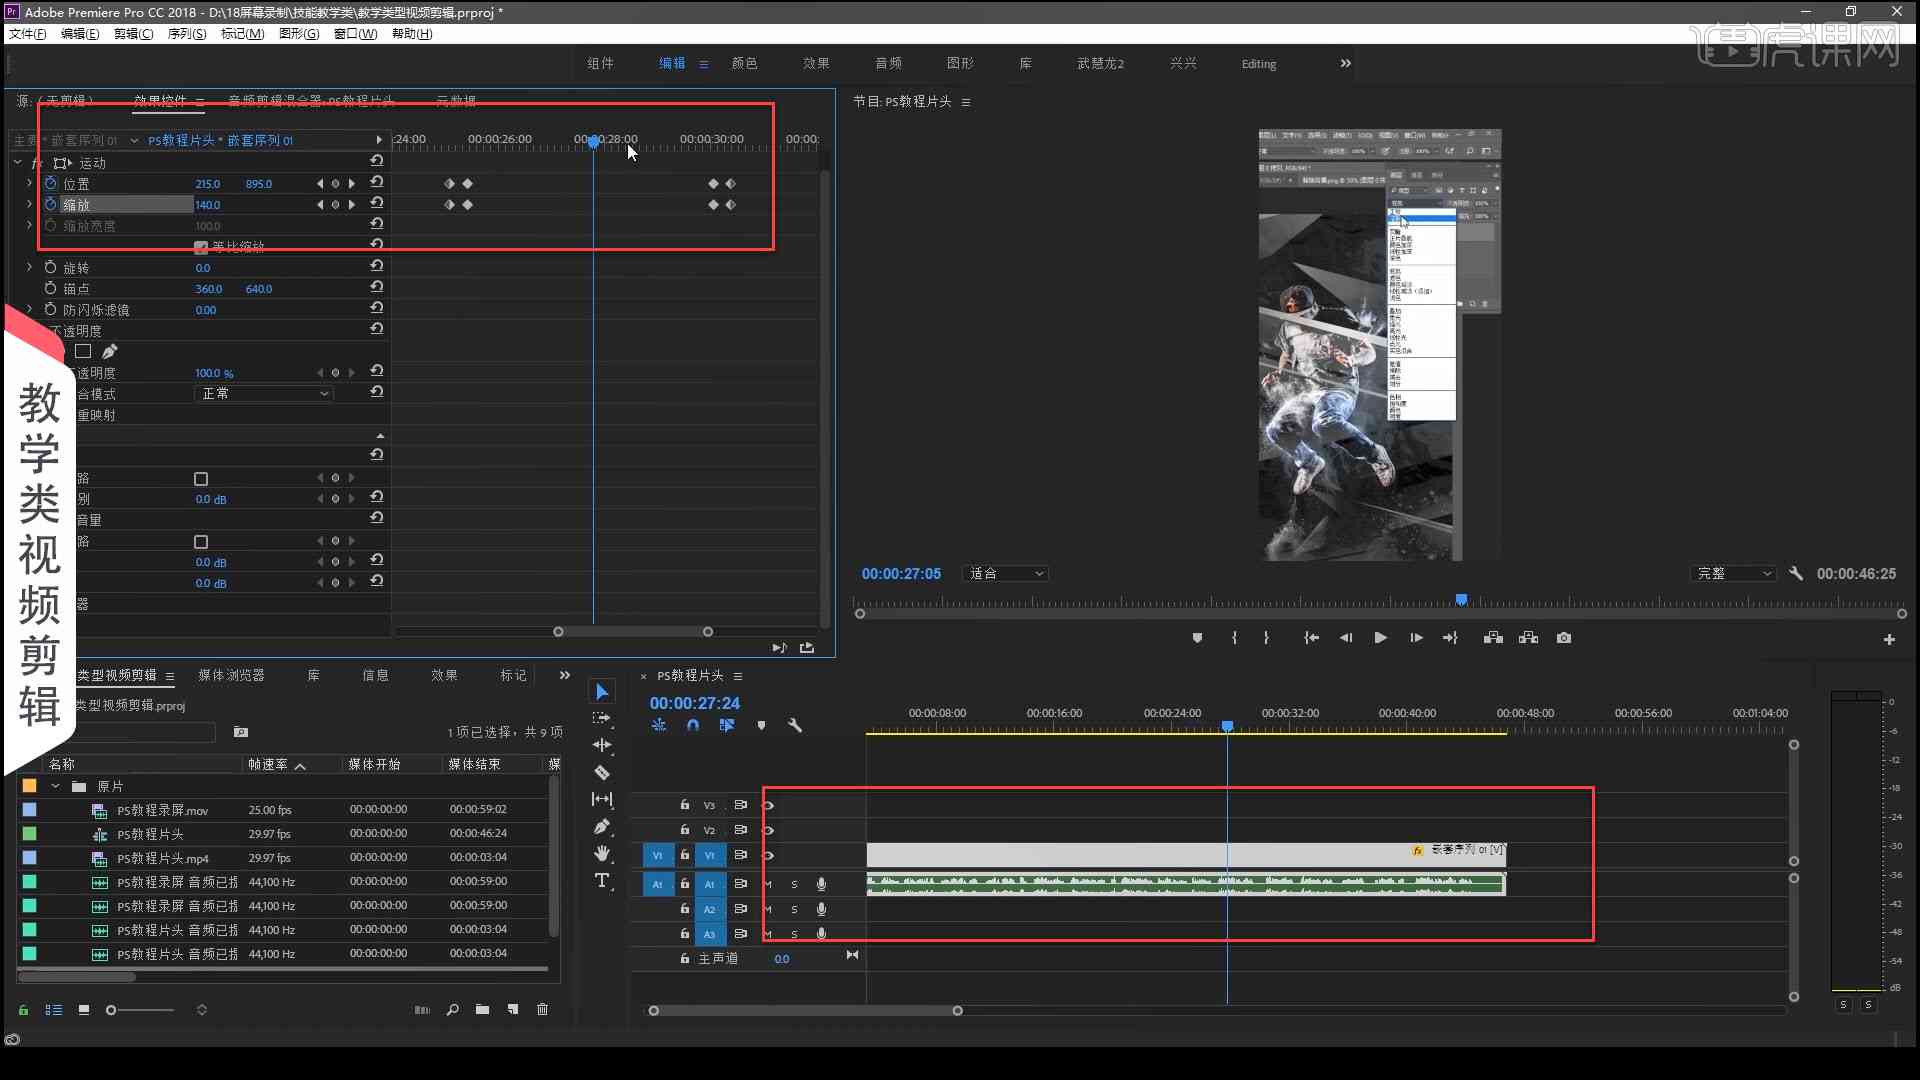Screen dimensions: 1920x1080
Task: Toggle timeline Snap magnet icon
Action: click(693, 726)
